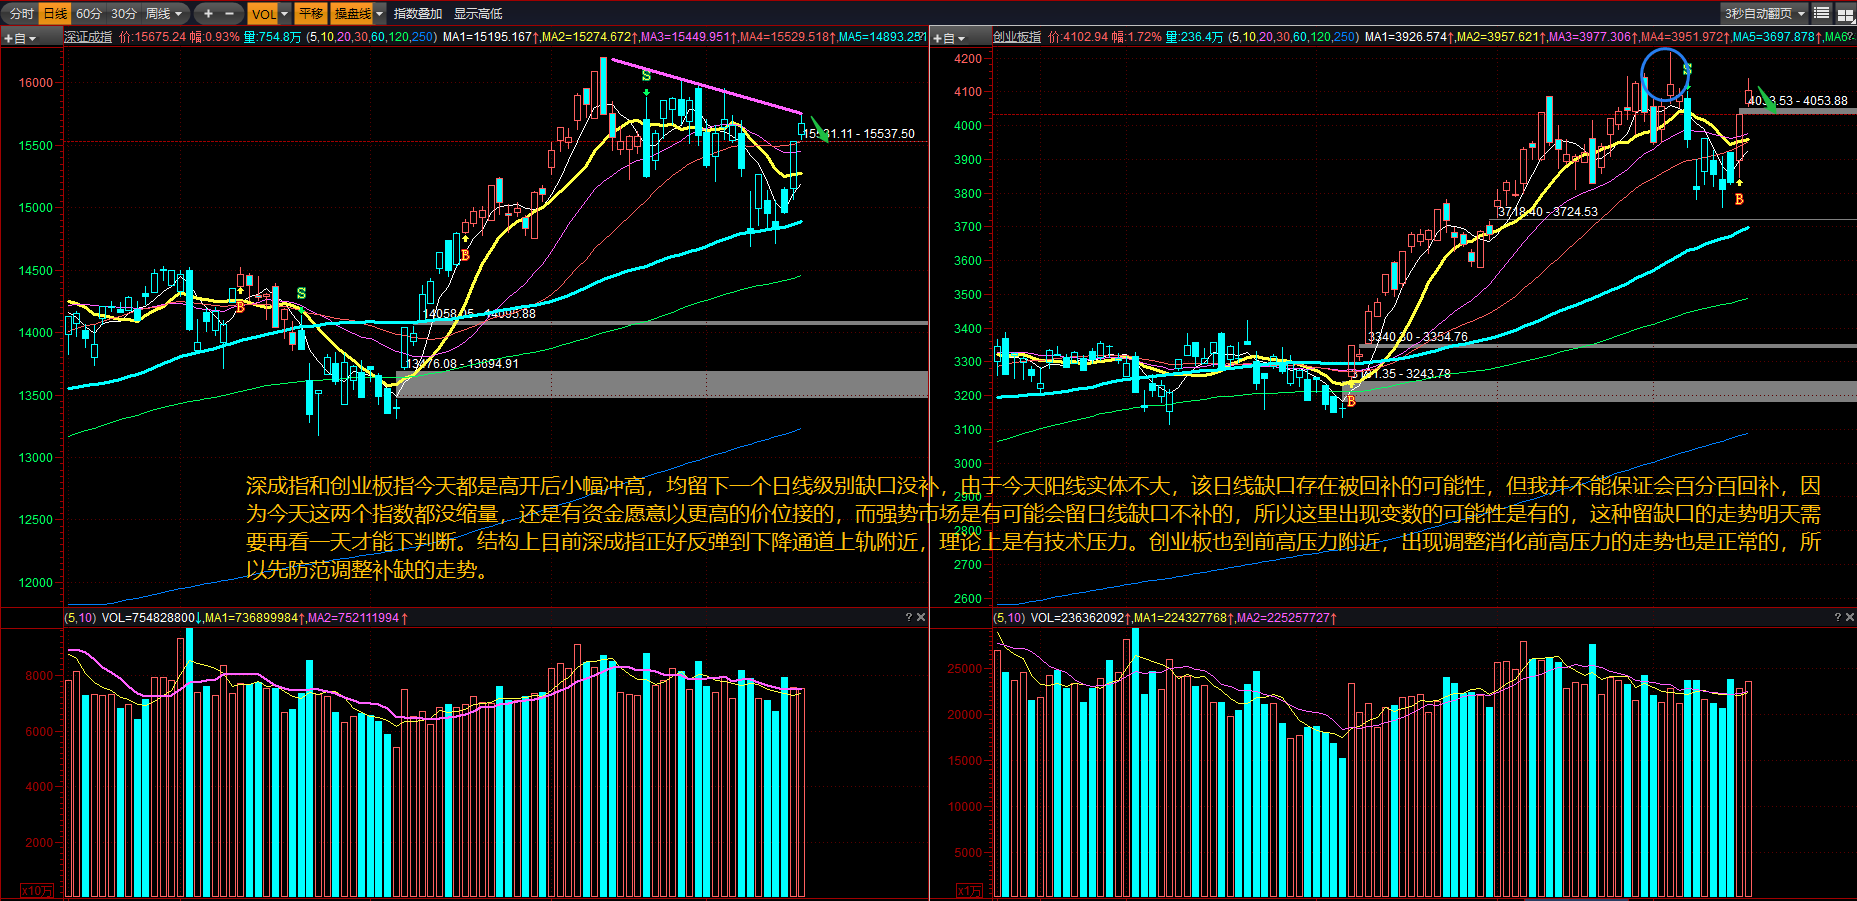Click the 13676.08 - 13694.91 gap label
The height and width of the screenshot is (901, 1857).
pos(462,363)
